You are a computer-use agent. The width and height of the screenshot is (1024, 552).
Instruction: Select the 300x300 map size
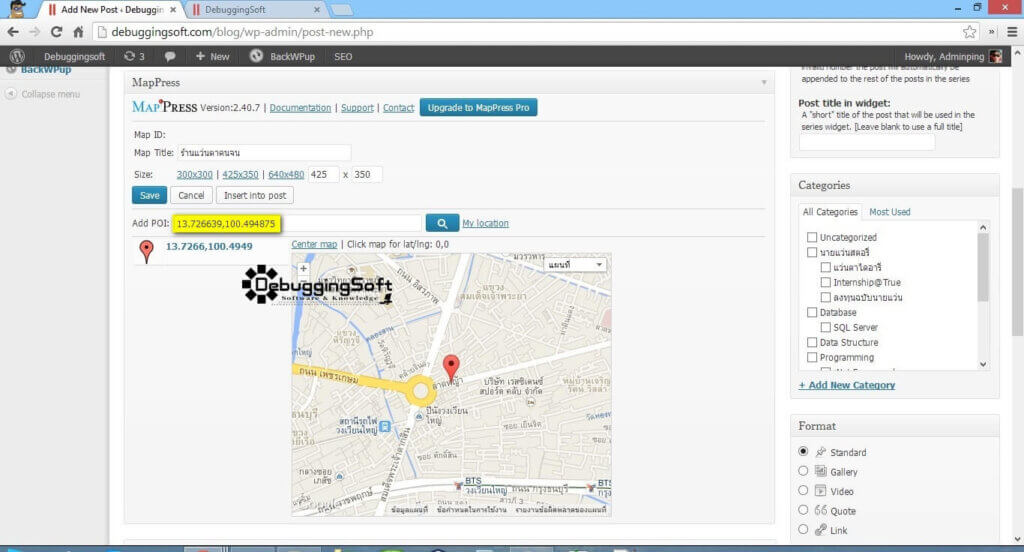point(195,174)
